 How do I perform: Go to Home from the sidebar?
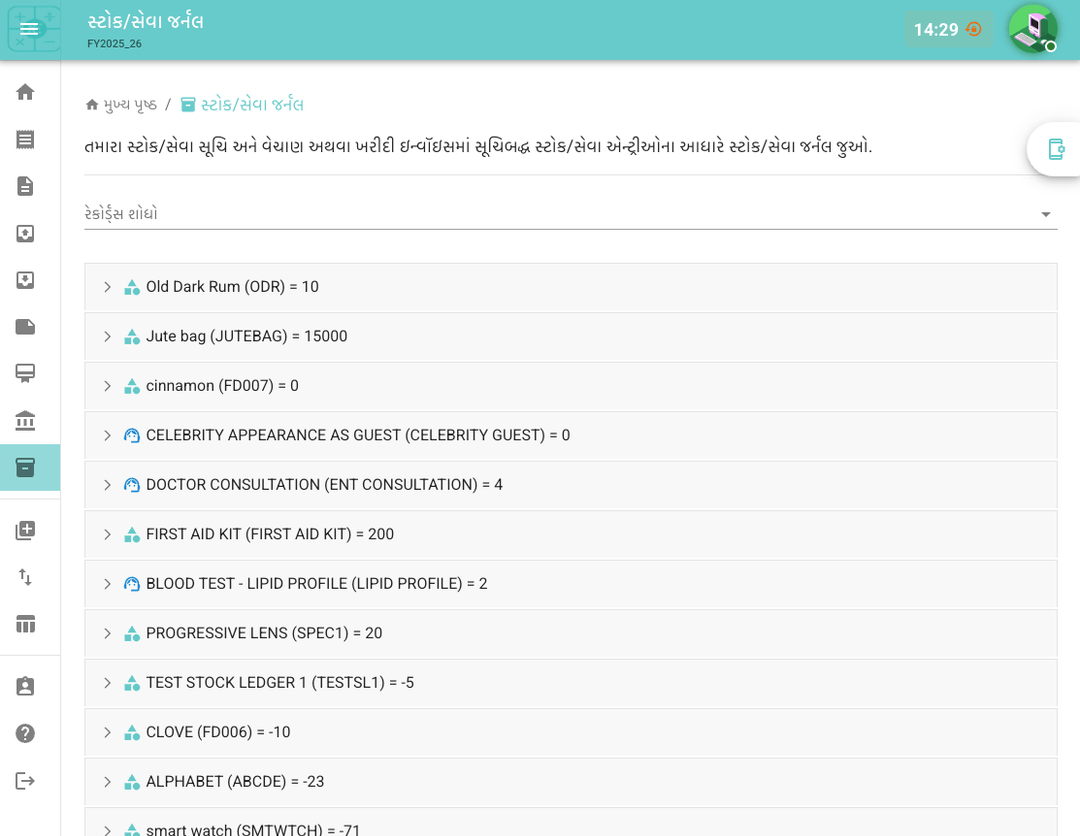click(x=25, y=92)
